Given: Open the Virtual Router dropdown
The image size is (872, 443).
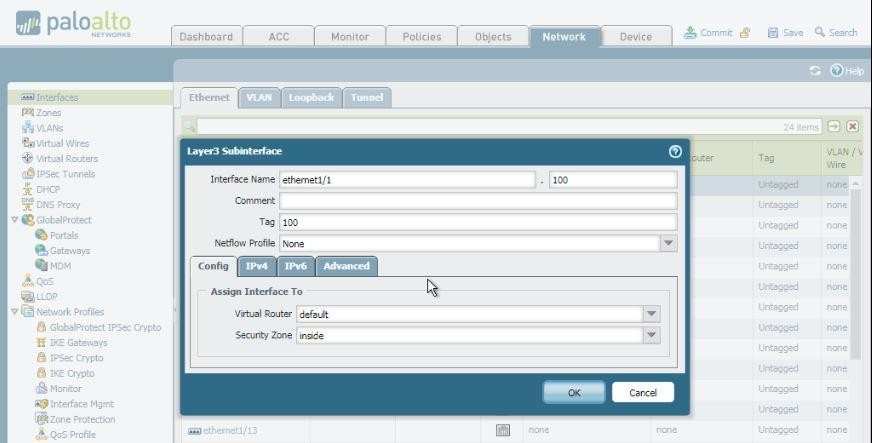Looking at the screenshot, I should [x=651, y=314].
